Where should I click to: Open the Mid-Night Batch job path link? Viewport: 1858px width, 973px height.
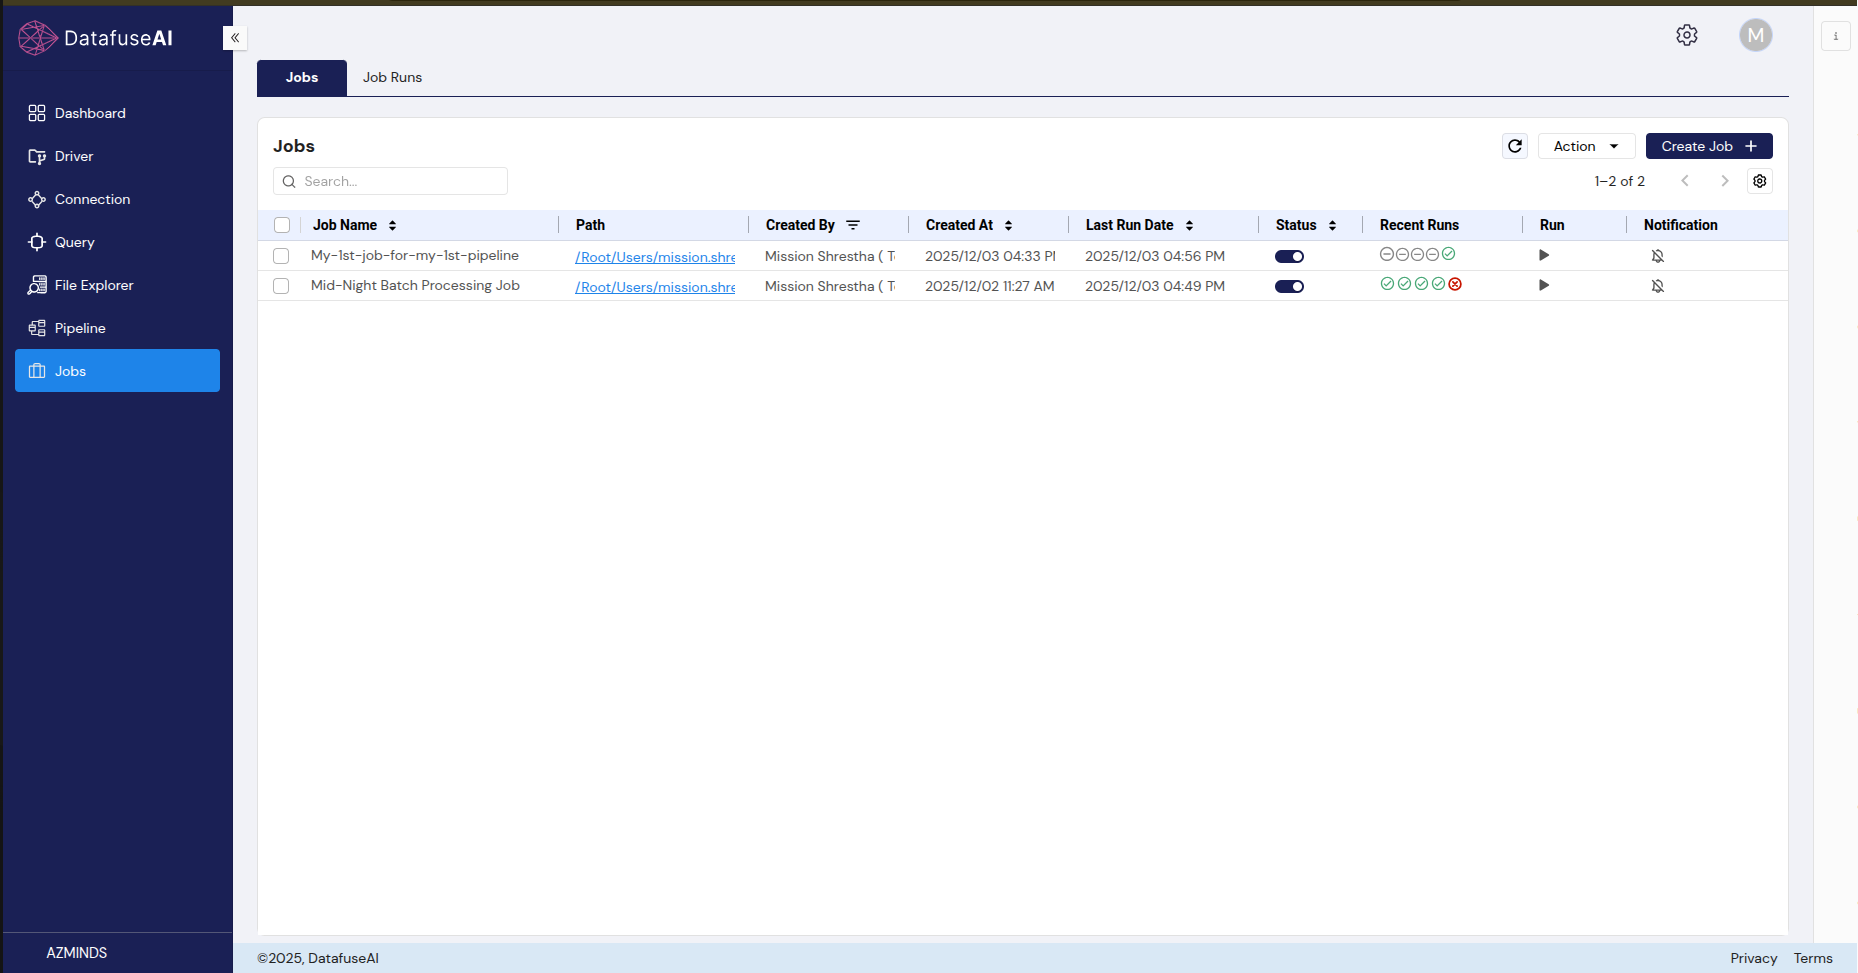pyautogui.click(x=655, y=287)
